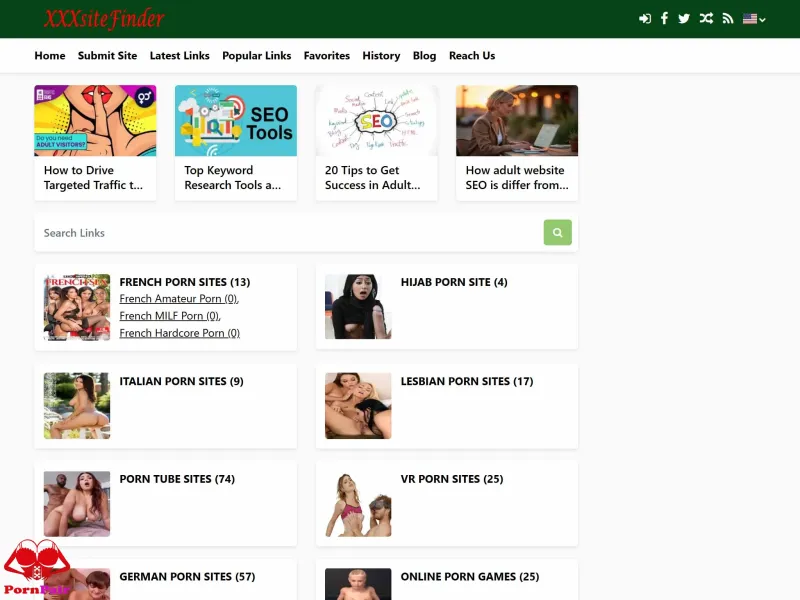Click the green magnifier search button
This screenshot has width=800, height=600.
point(558,233)
